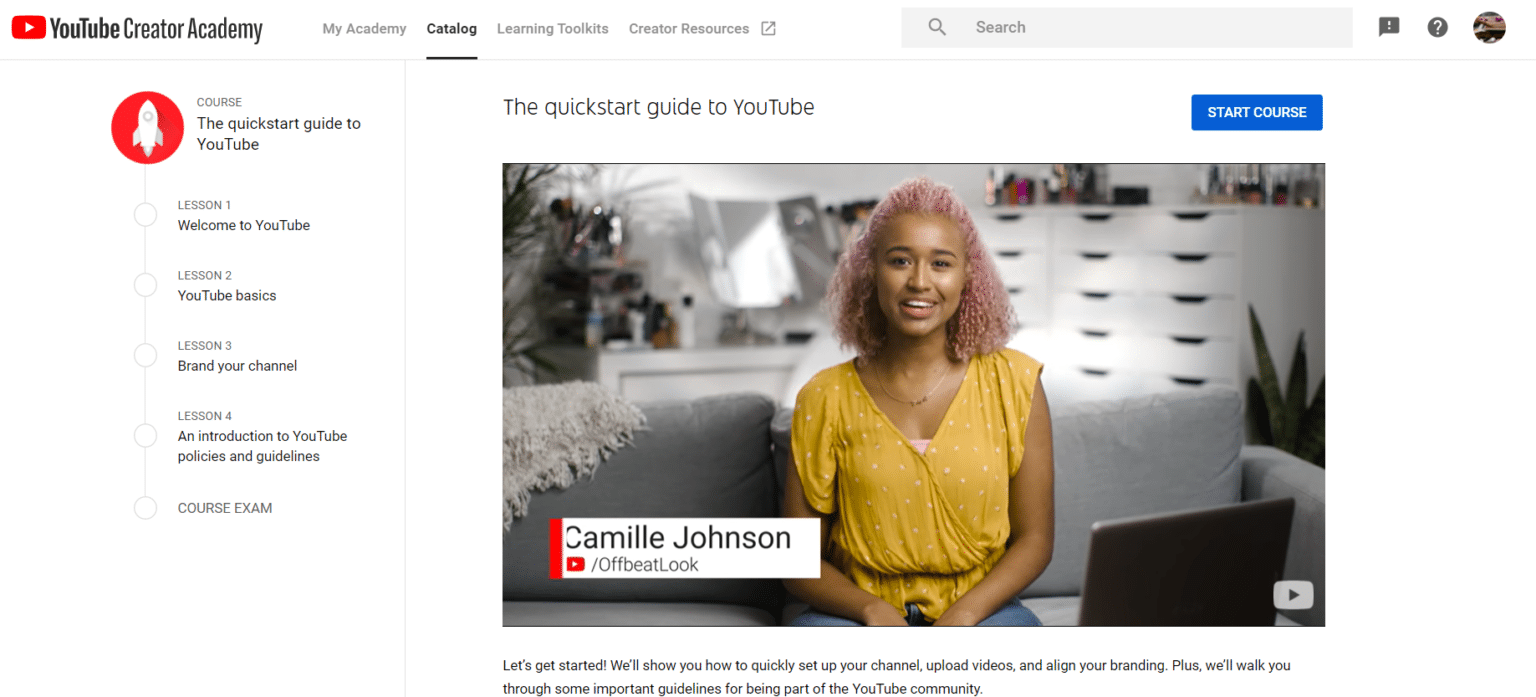Open the send feedback icon
This screenshot has height=697, width=1536.
point(1389,28)
